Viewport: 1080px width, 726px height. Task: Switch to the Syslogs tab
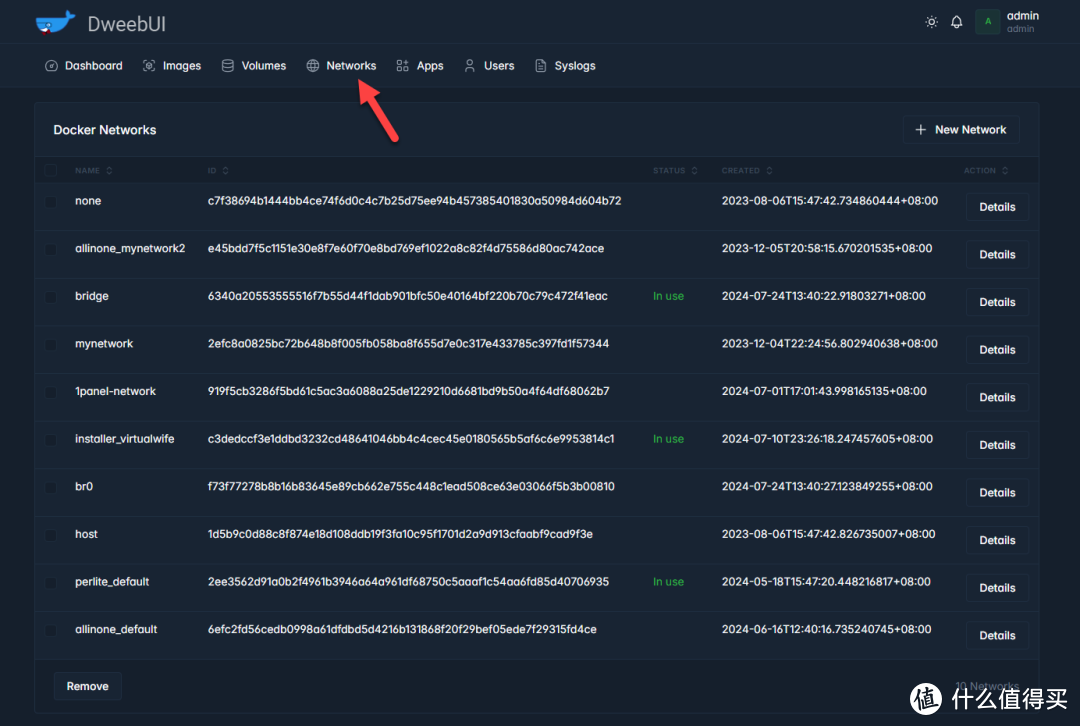pyautogui.click(x=565, y=66)
